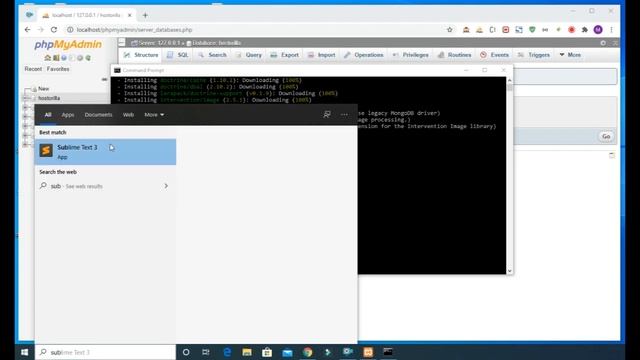This screenshot has width=640, height=360.
Task: Click the Chrome address bar URL
Action: click(x=134, y=30)
